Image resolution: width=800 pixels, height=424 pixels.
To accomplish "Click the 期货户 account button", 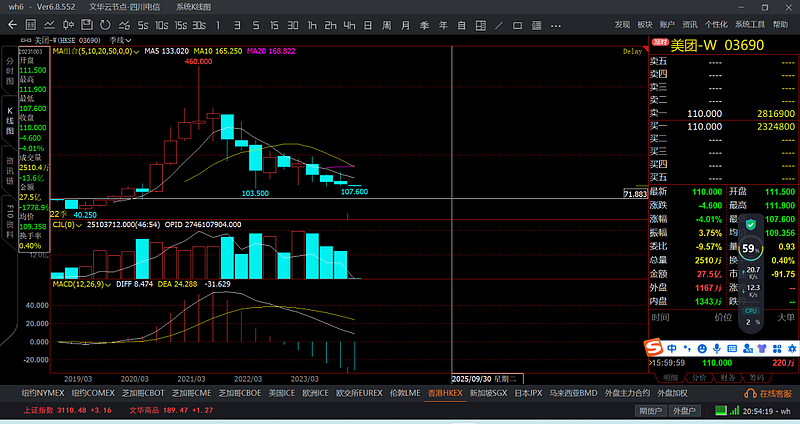I will [651, 411].
